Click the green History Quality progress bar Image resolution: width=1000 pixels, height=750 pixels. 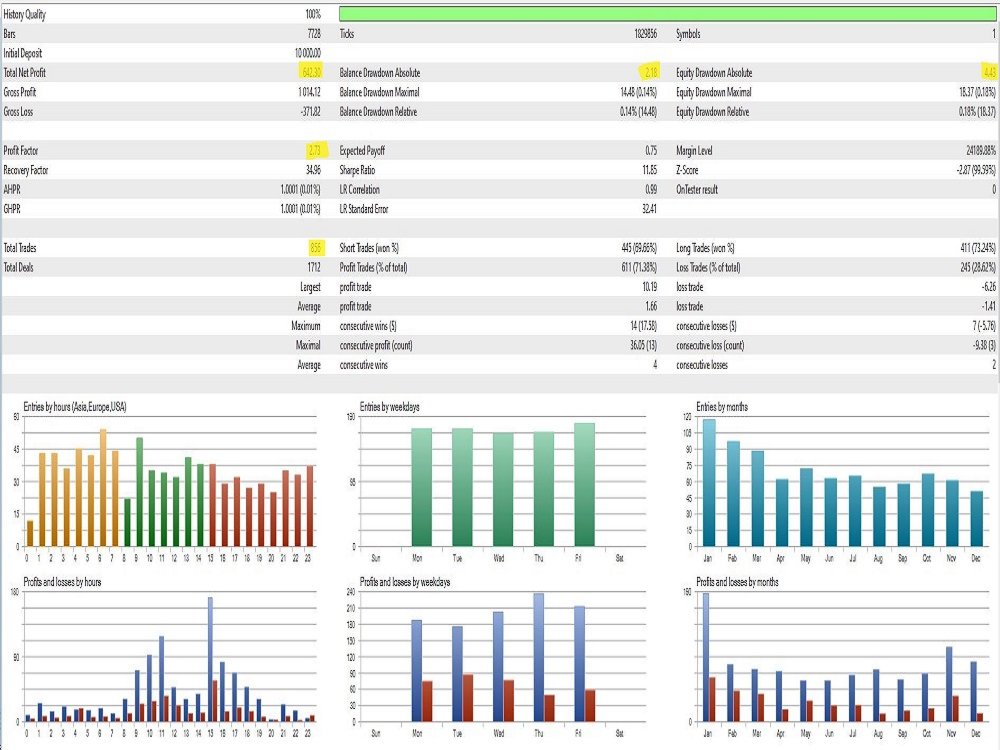point(668,13)
